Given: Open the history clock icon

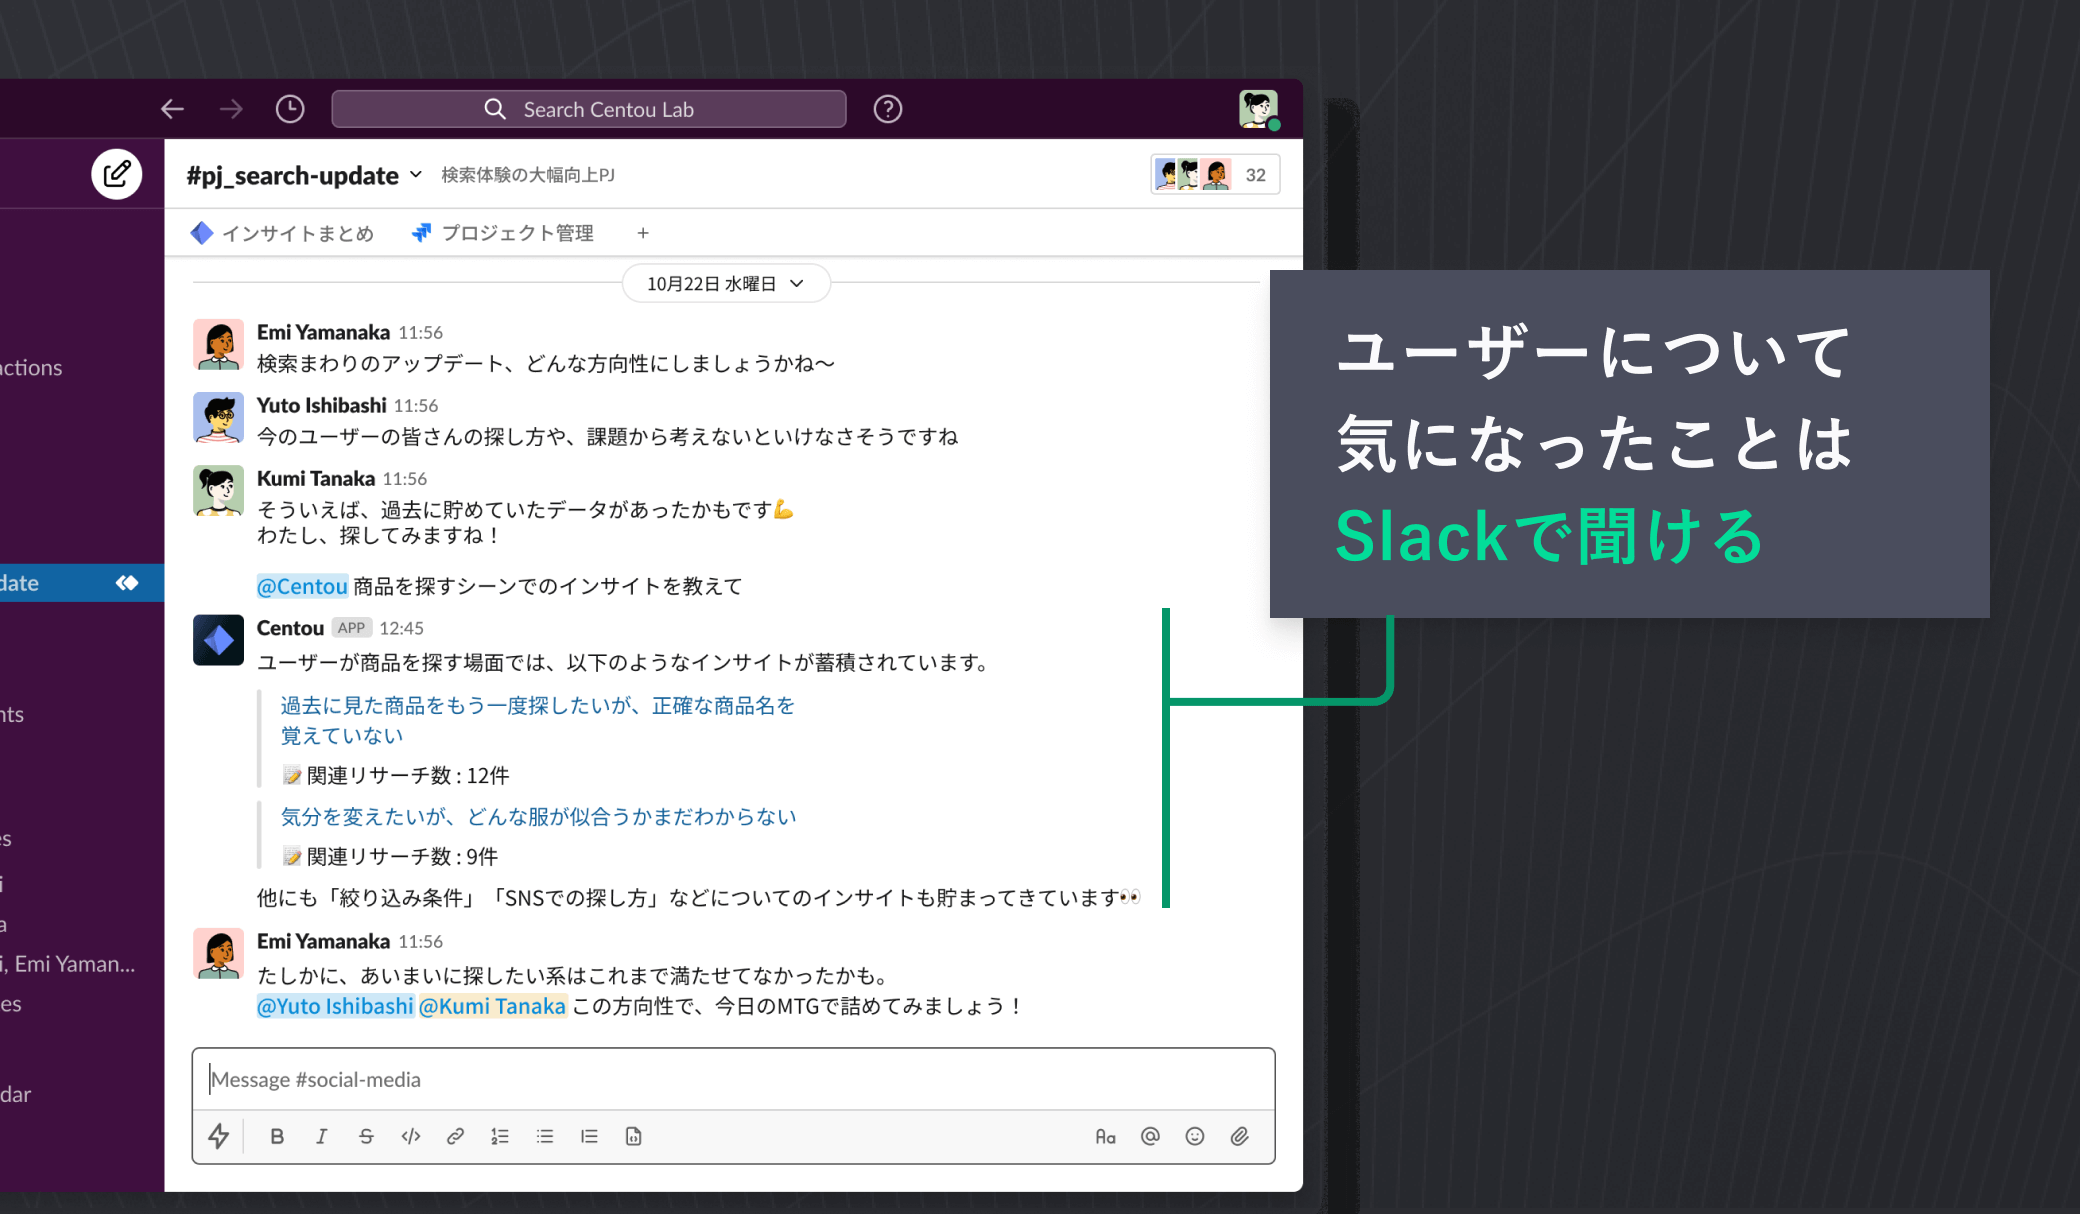Looking at the screenshot, I should [290, 109].
